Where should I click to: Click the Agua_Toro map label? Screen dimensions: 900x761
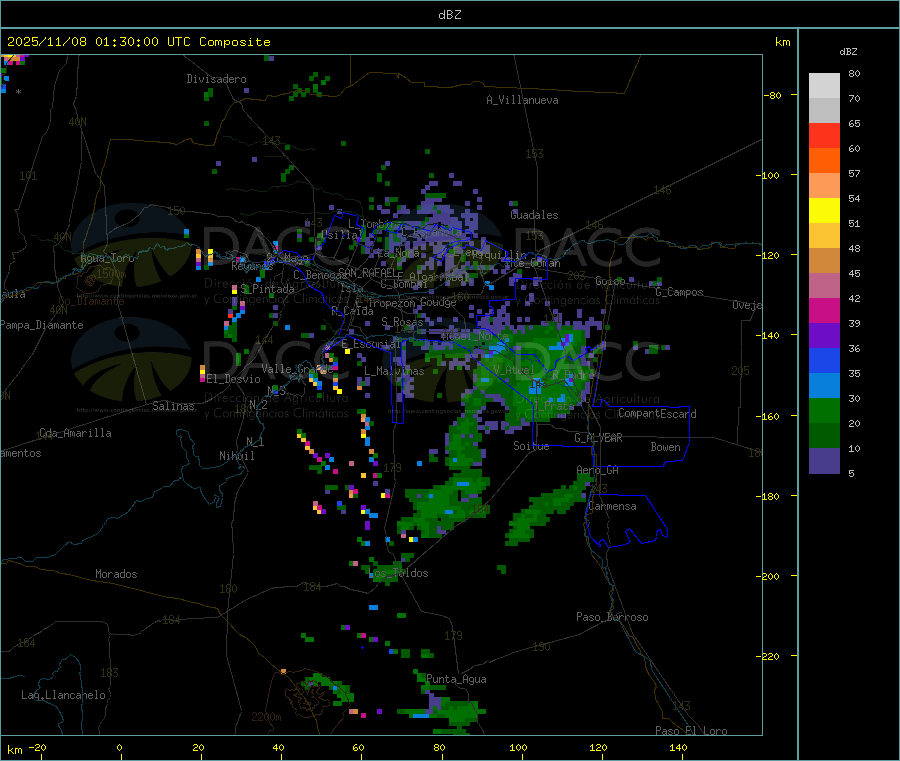pyautogui.click(x=107, y=258)
